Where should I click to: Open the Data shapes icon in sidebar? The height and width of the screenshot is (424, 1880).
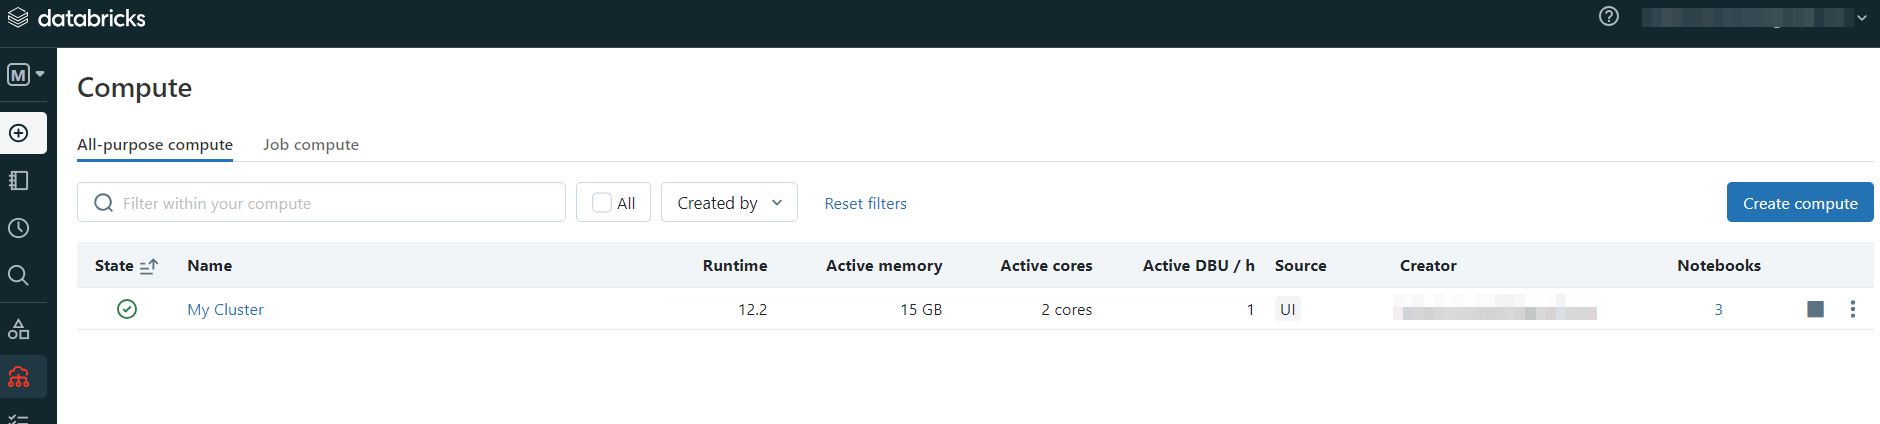pos(19,329)
